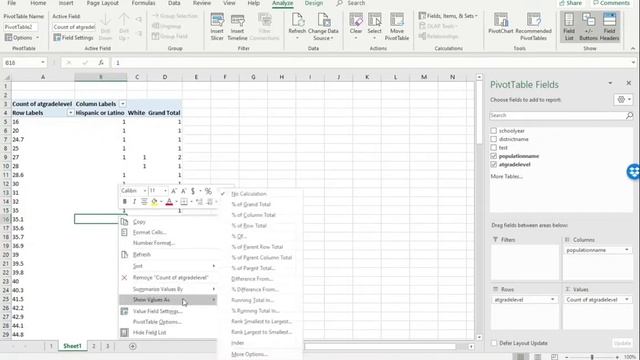Check the test field checkbox
640x360 pixels.
click(x=493, y=147)
